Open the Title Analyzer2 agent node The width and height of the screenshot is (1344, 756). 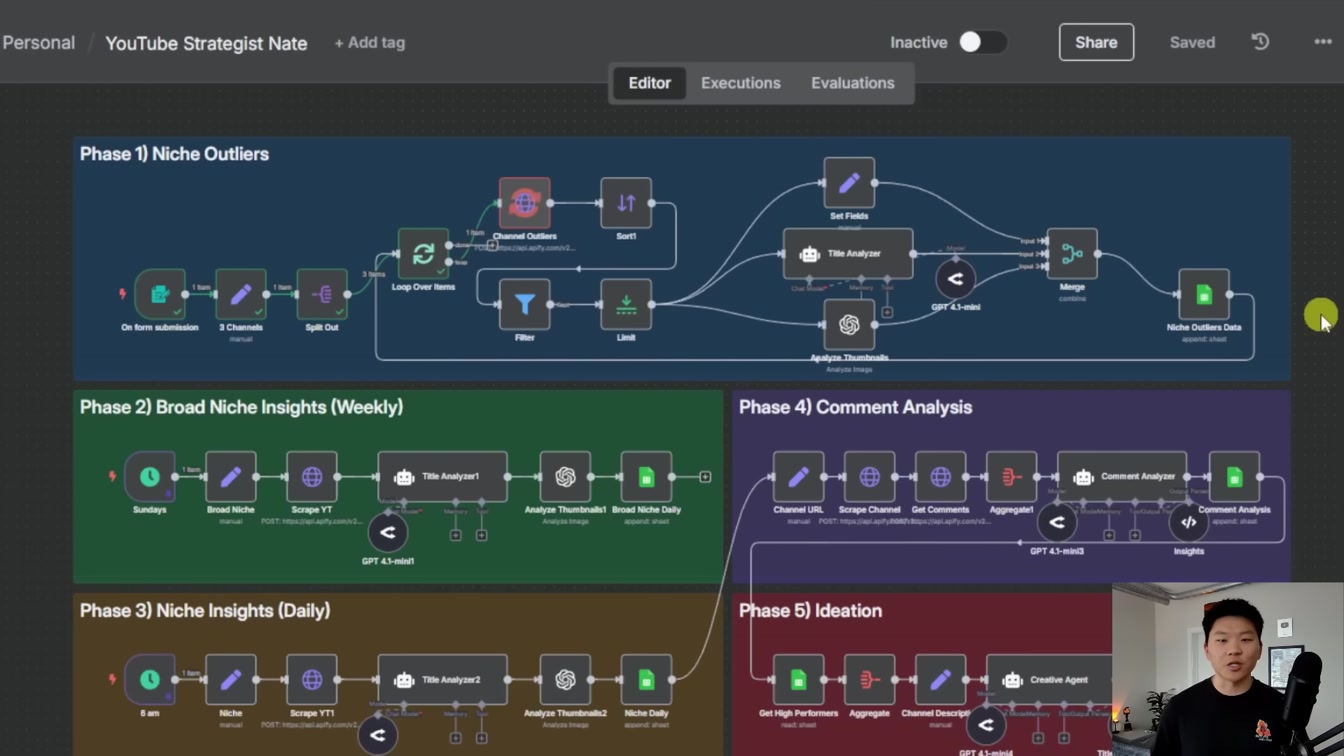point(443,680)
